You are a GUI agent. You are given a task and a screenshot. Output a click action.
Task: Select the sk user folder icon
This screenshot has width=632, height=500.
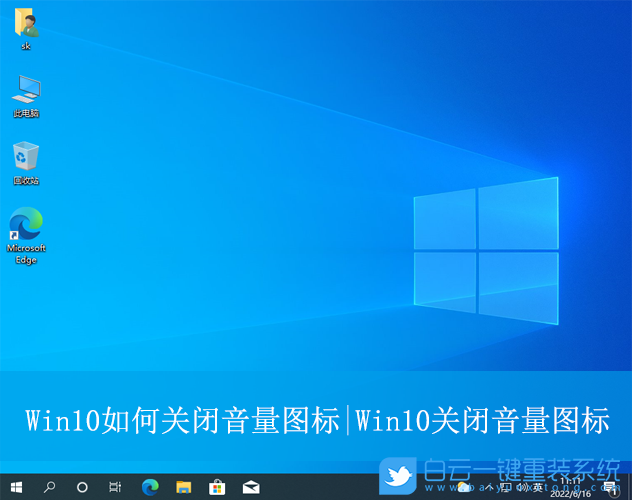pyautogui.click(x=26, y=29)
